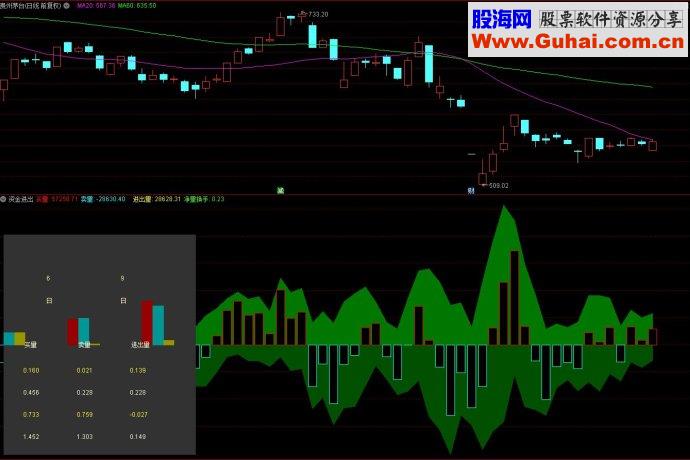This screenshot has width=690, height=460.
Task: Click the tallest brown bar in the indicator chart
Action: click(514, 298)
